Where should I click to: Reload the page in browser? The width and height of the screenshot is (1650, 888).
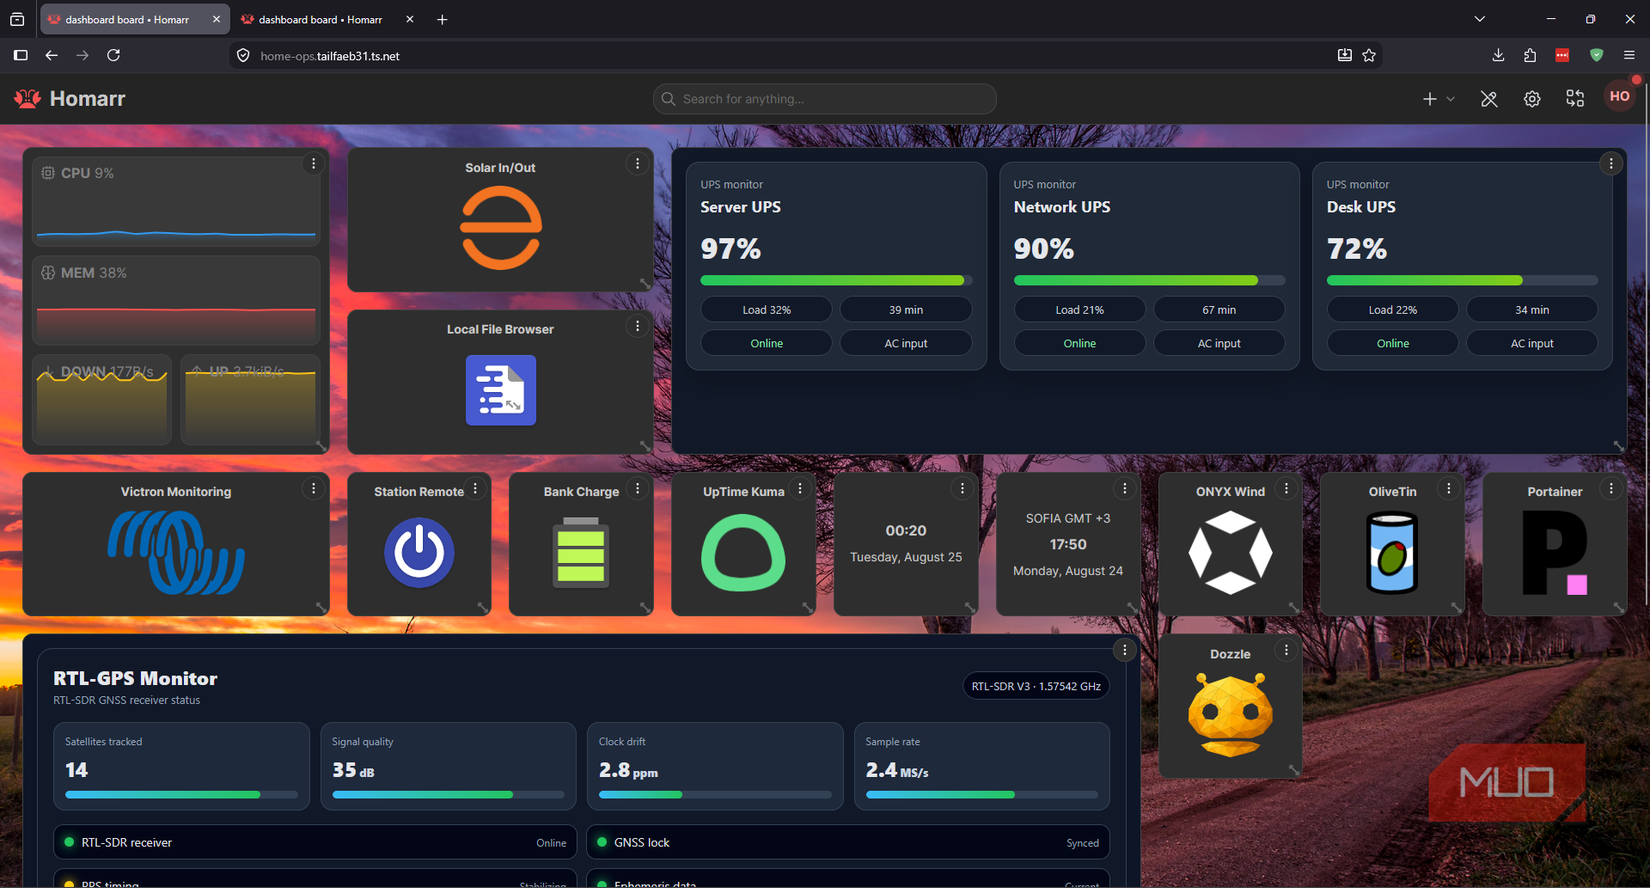(114, 56)
